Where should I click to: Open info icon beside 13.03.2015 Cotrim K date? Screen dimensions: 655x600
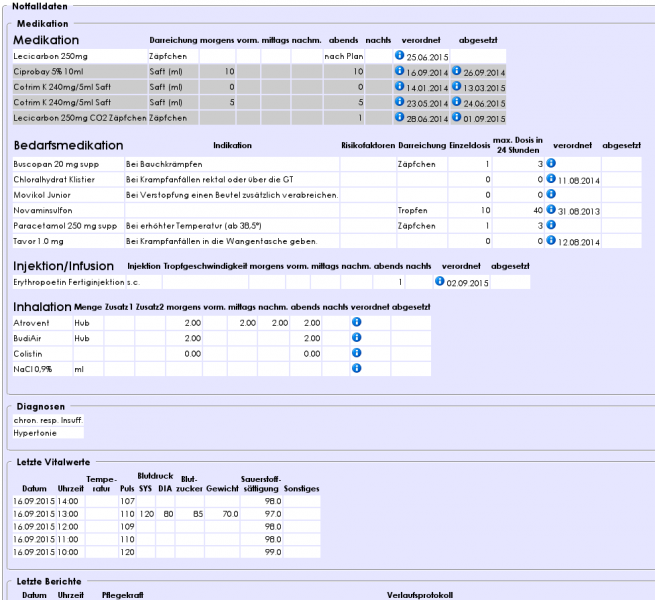(x=457, y=86)
